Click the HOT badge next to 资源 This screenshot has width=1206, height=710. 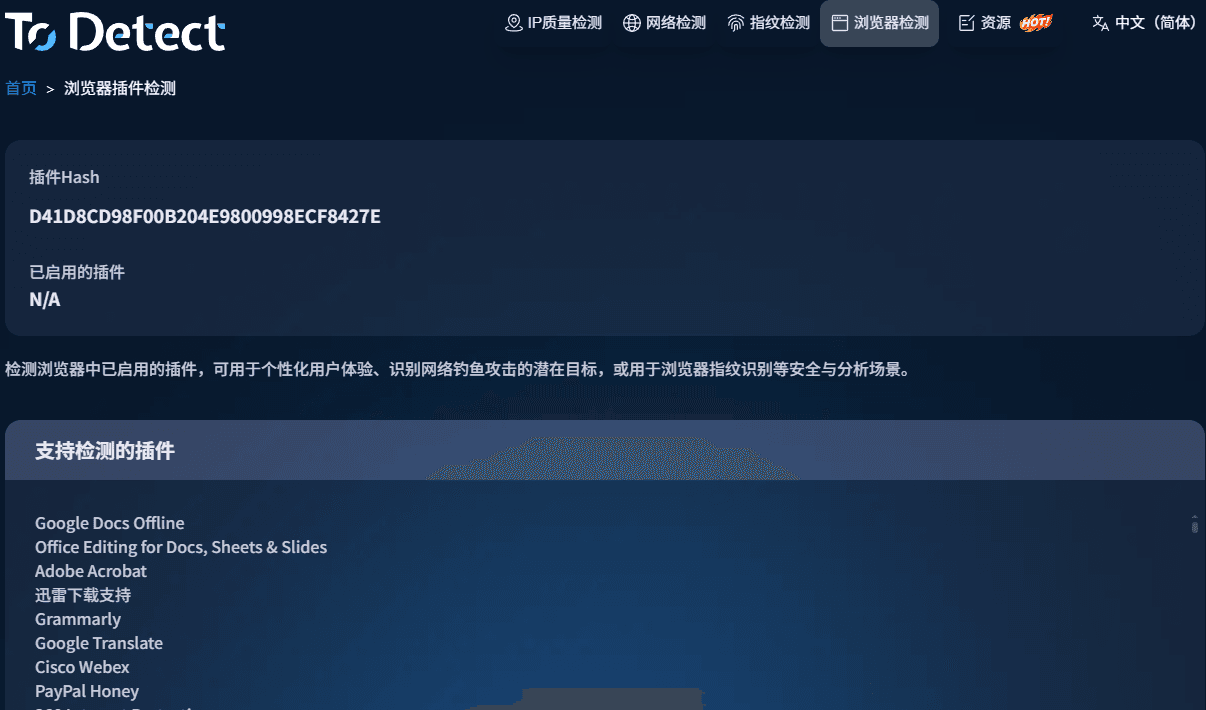pos(1036,22)
